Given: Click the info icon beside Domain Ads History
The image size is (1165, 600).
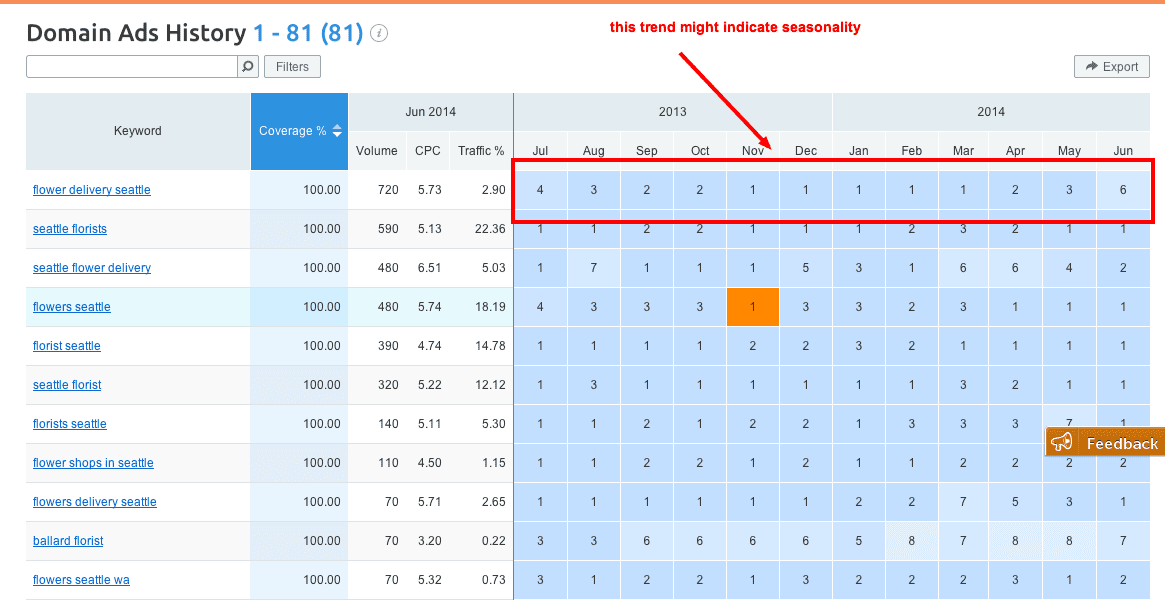Looking at the screenshot, I should pyautogui.click(x=379, y=33).
